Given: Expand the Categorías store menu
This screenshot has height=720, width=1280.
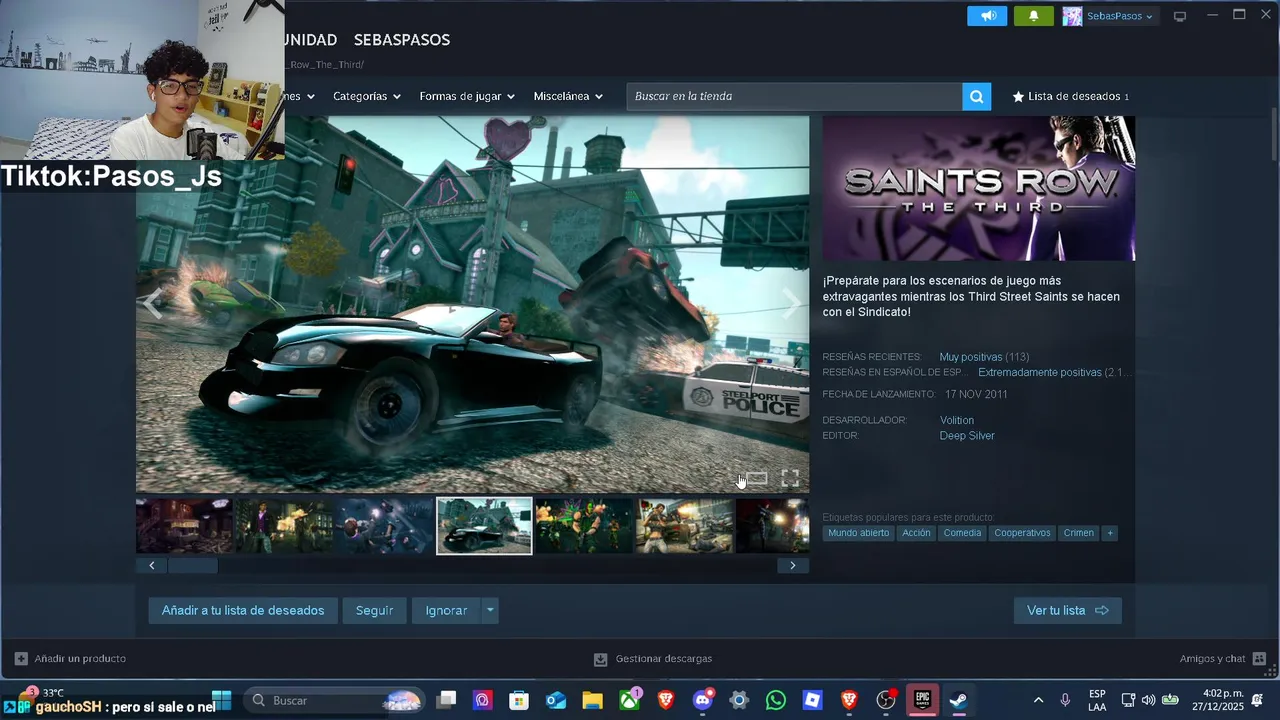Looking at the screenshot, I should click(x=366, y=96).
